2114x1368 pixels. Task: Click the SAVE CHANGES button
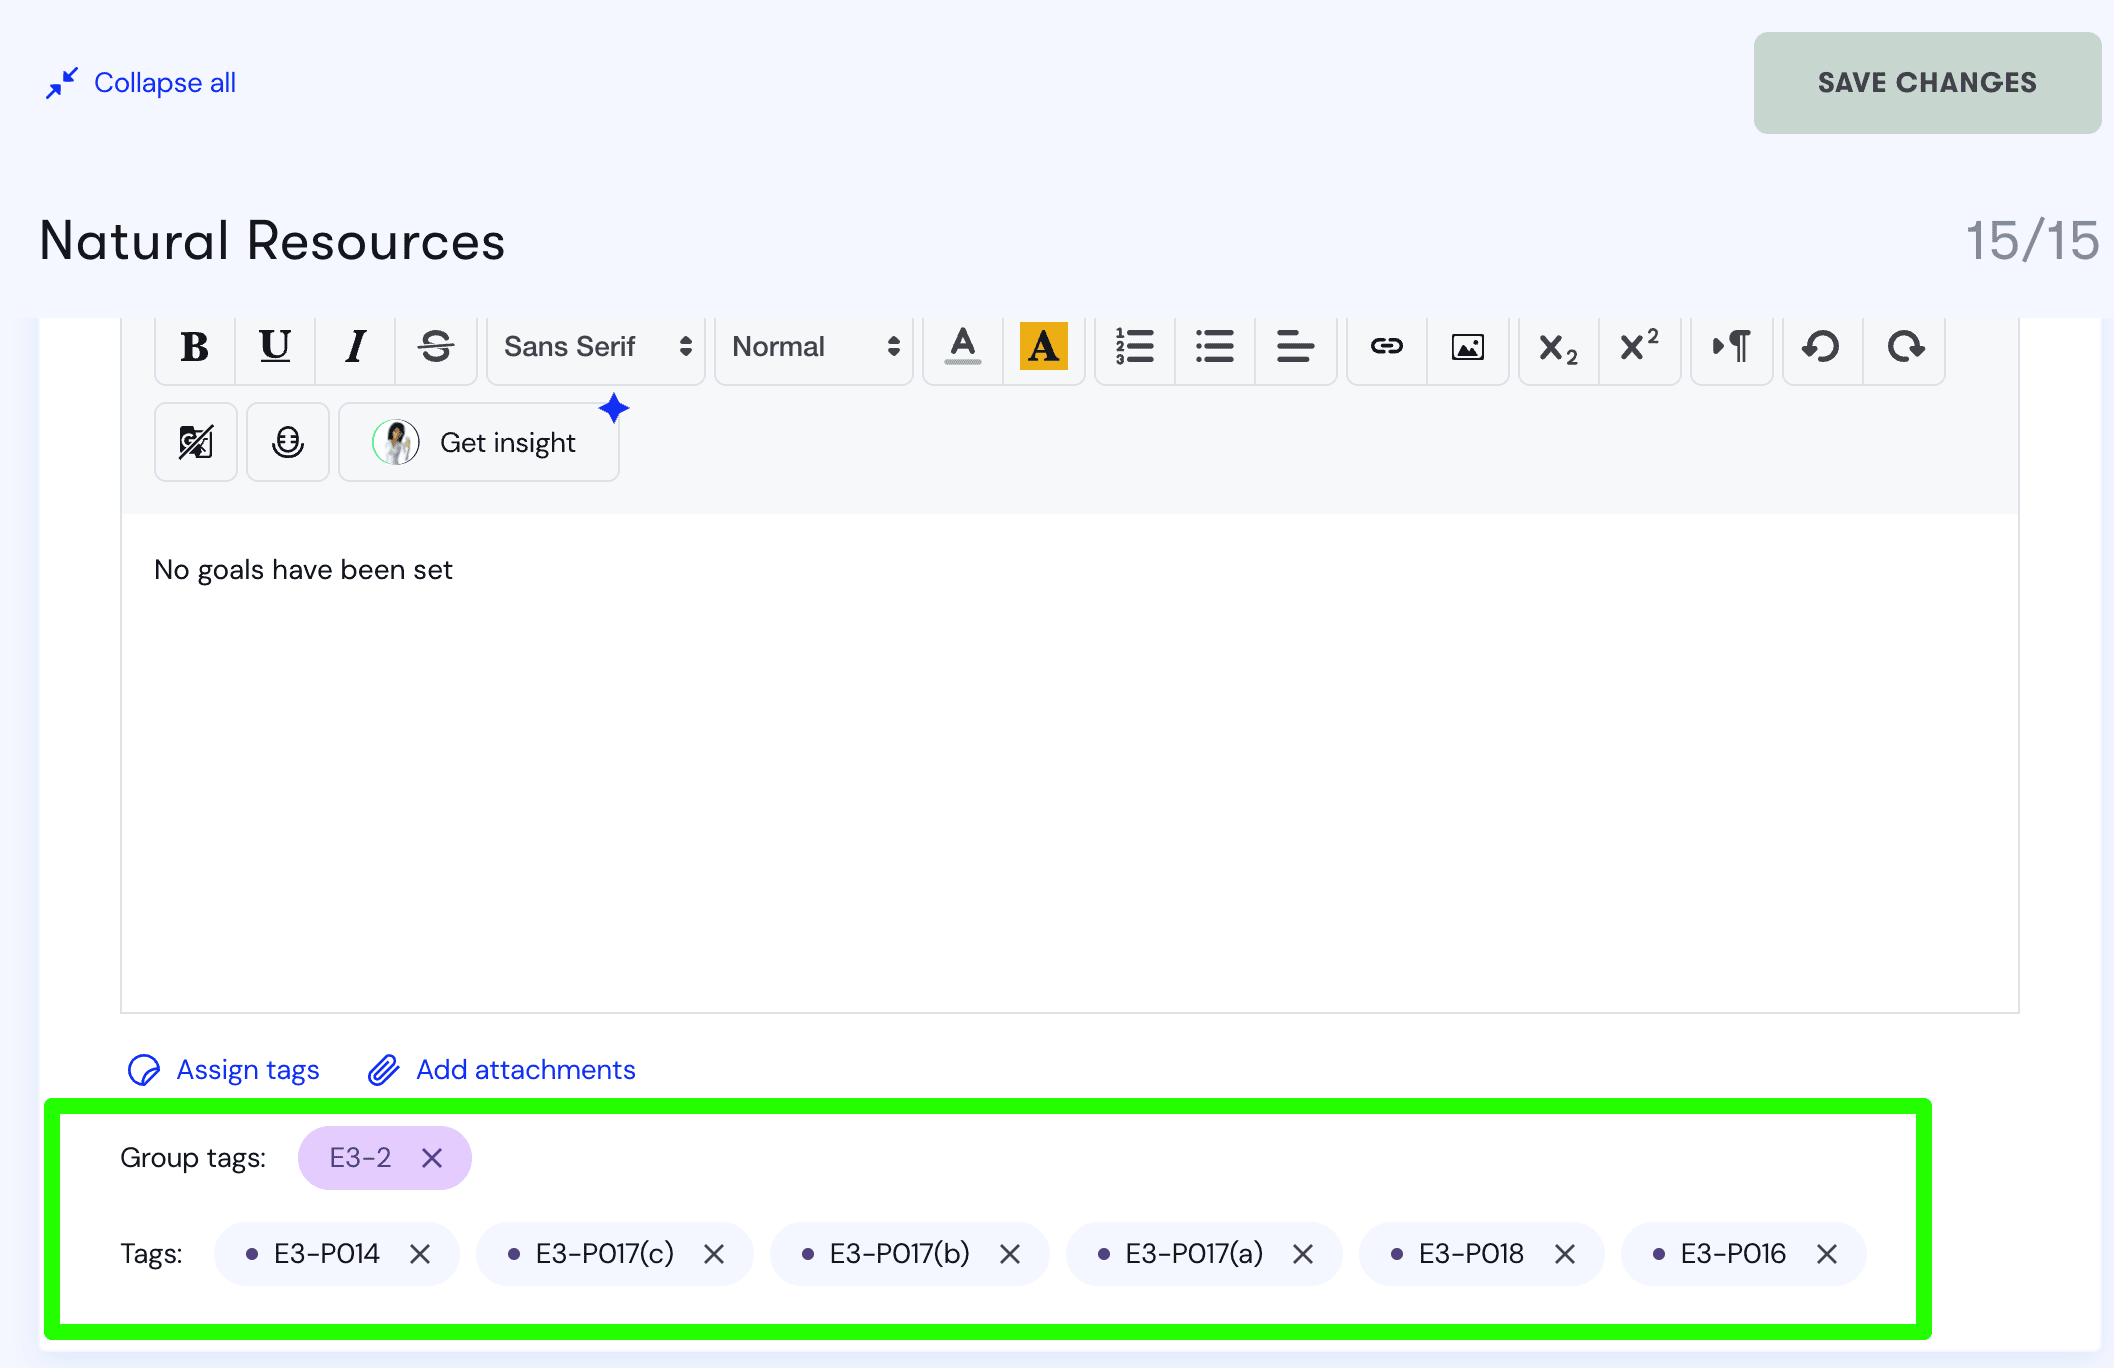[1927, 83]
